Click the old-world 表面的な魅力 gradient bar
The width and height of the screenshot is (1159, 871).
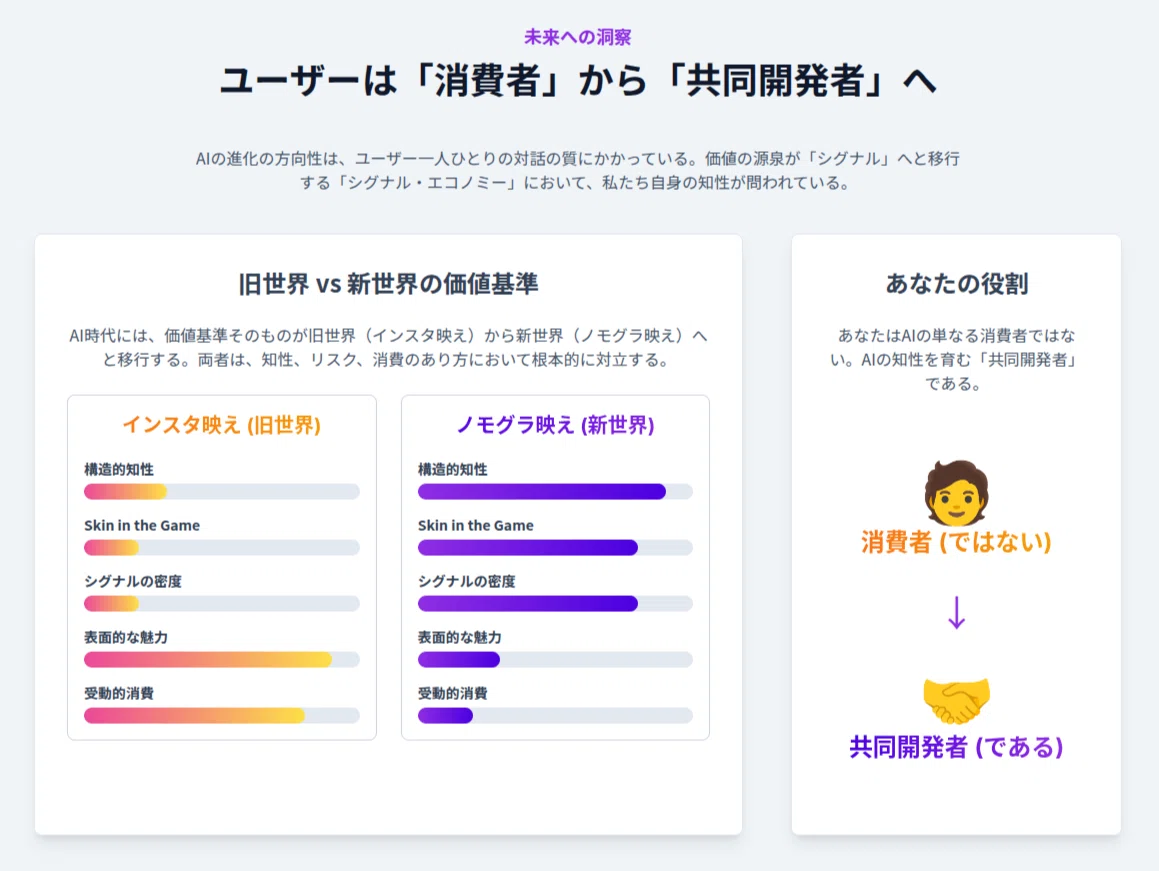[x=222, y=660]
